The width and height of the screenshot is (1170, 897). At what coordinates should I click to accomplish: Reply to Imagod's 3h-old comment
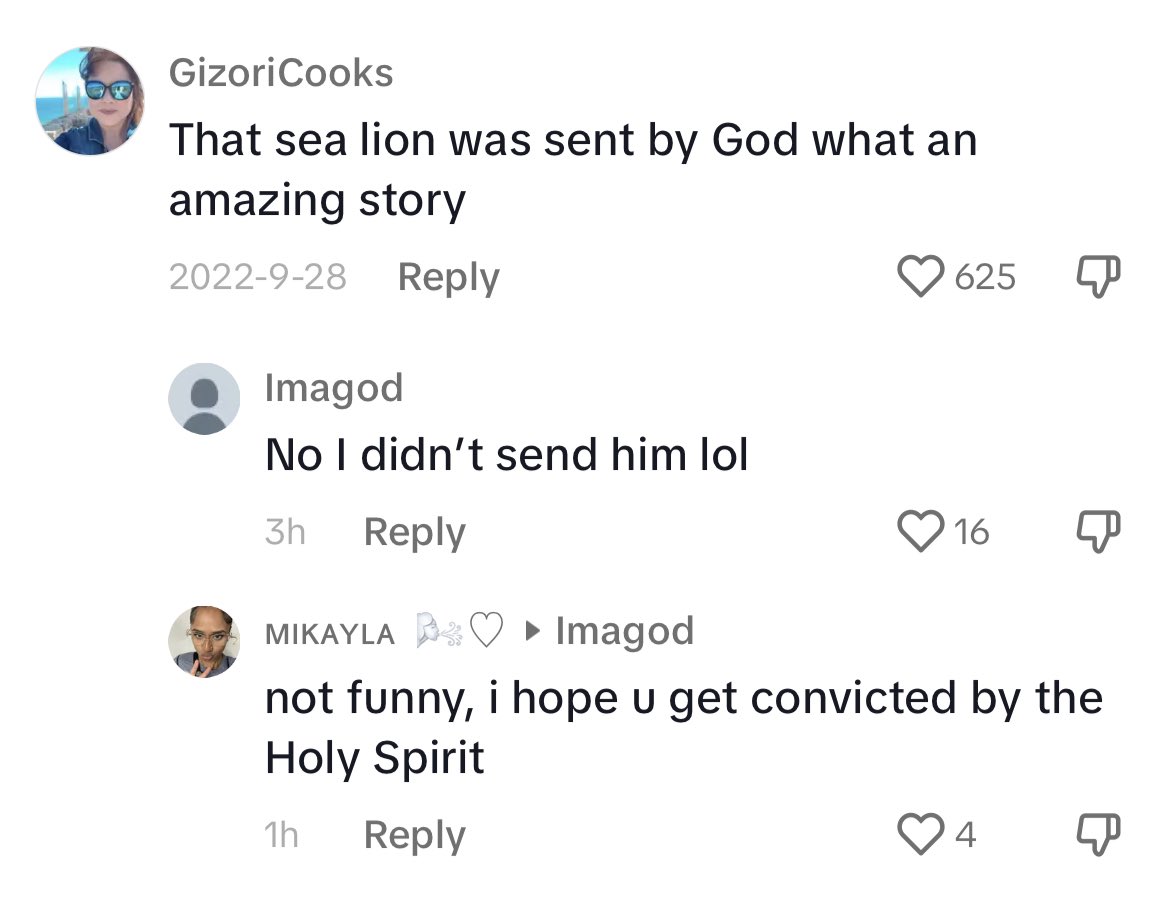pyautogui.click(x=414, y=532)
